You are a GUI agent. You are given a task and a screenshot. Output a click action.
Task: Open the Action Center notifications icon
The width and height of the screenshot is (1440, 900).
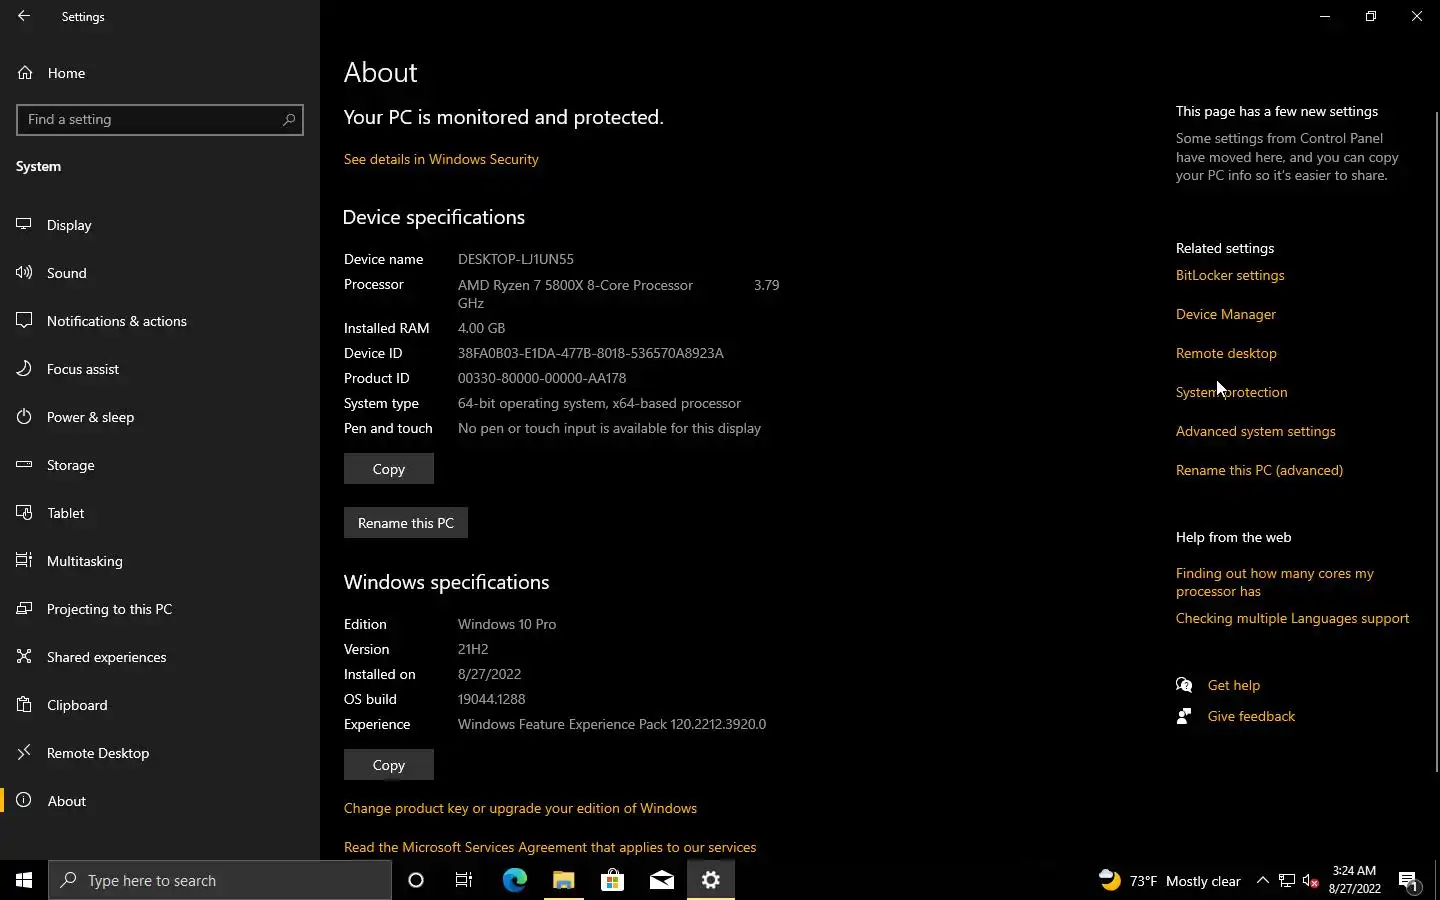[1409, 880]
